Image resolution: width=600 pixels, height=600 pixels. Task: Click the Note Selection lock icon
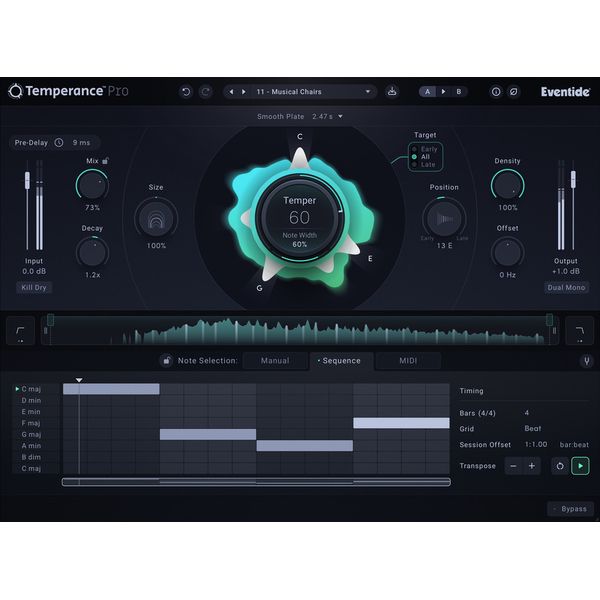[x=166, y=361]
